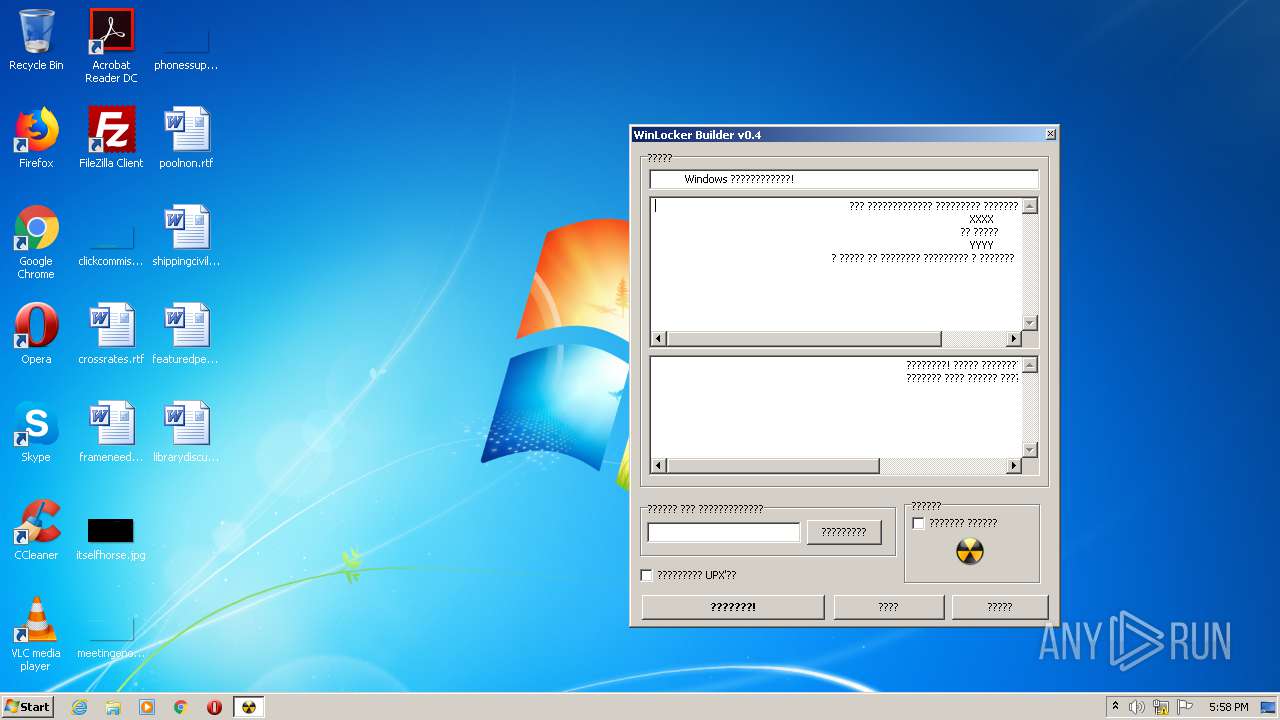The height and width of the screenshot is (720, 1280).
Task: Focus the empty input field beside the small button
Action: click(x=724, y=532)
